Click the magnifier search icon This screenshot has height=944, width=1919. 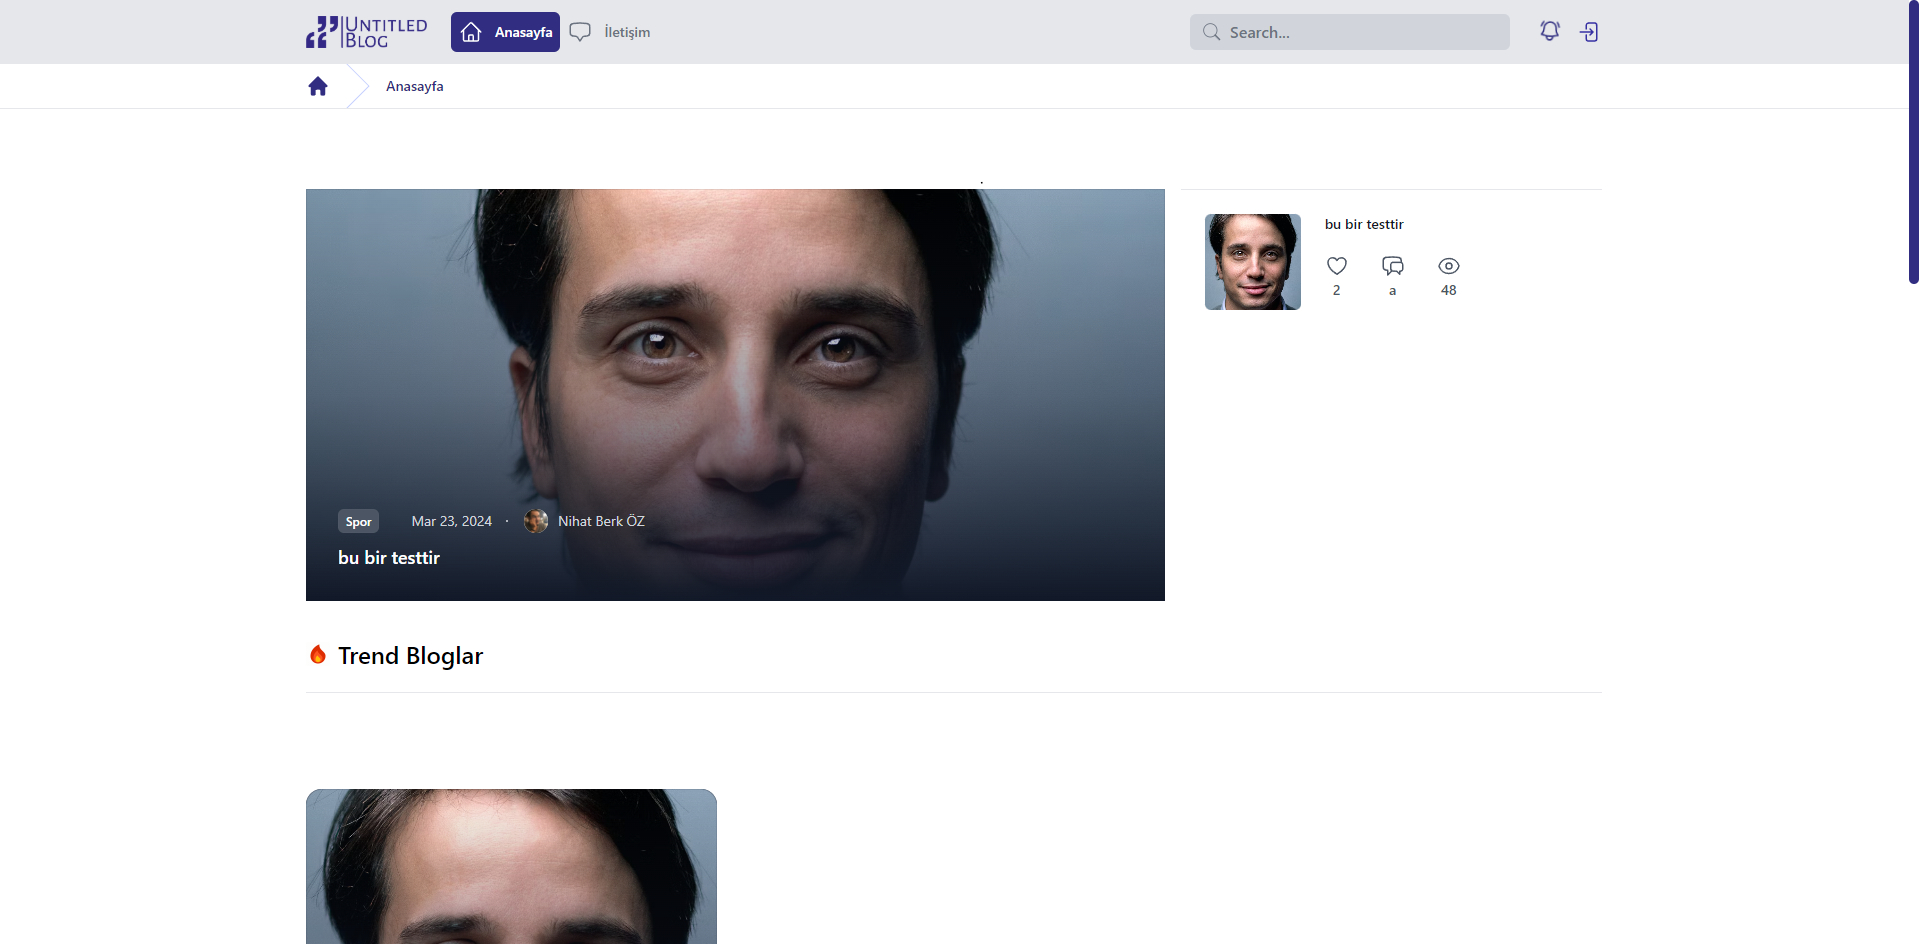(x=1211, y=32)
